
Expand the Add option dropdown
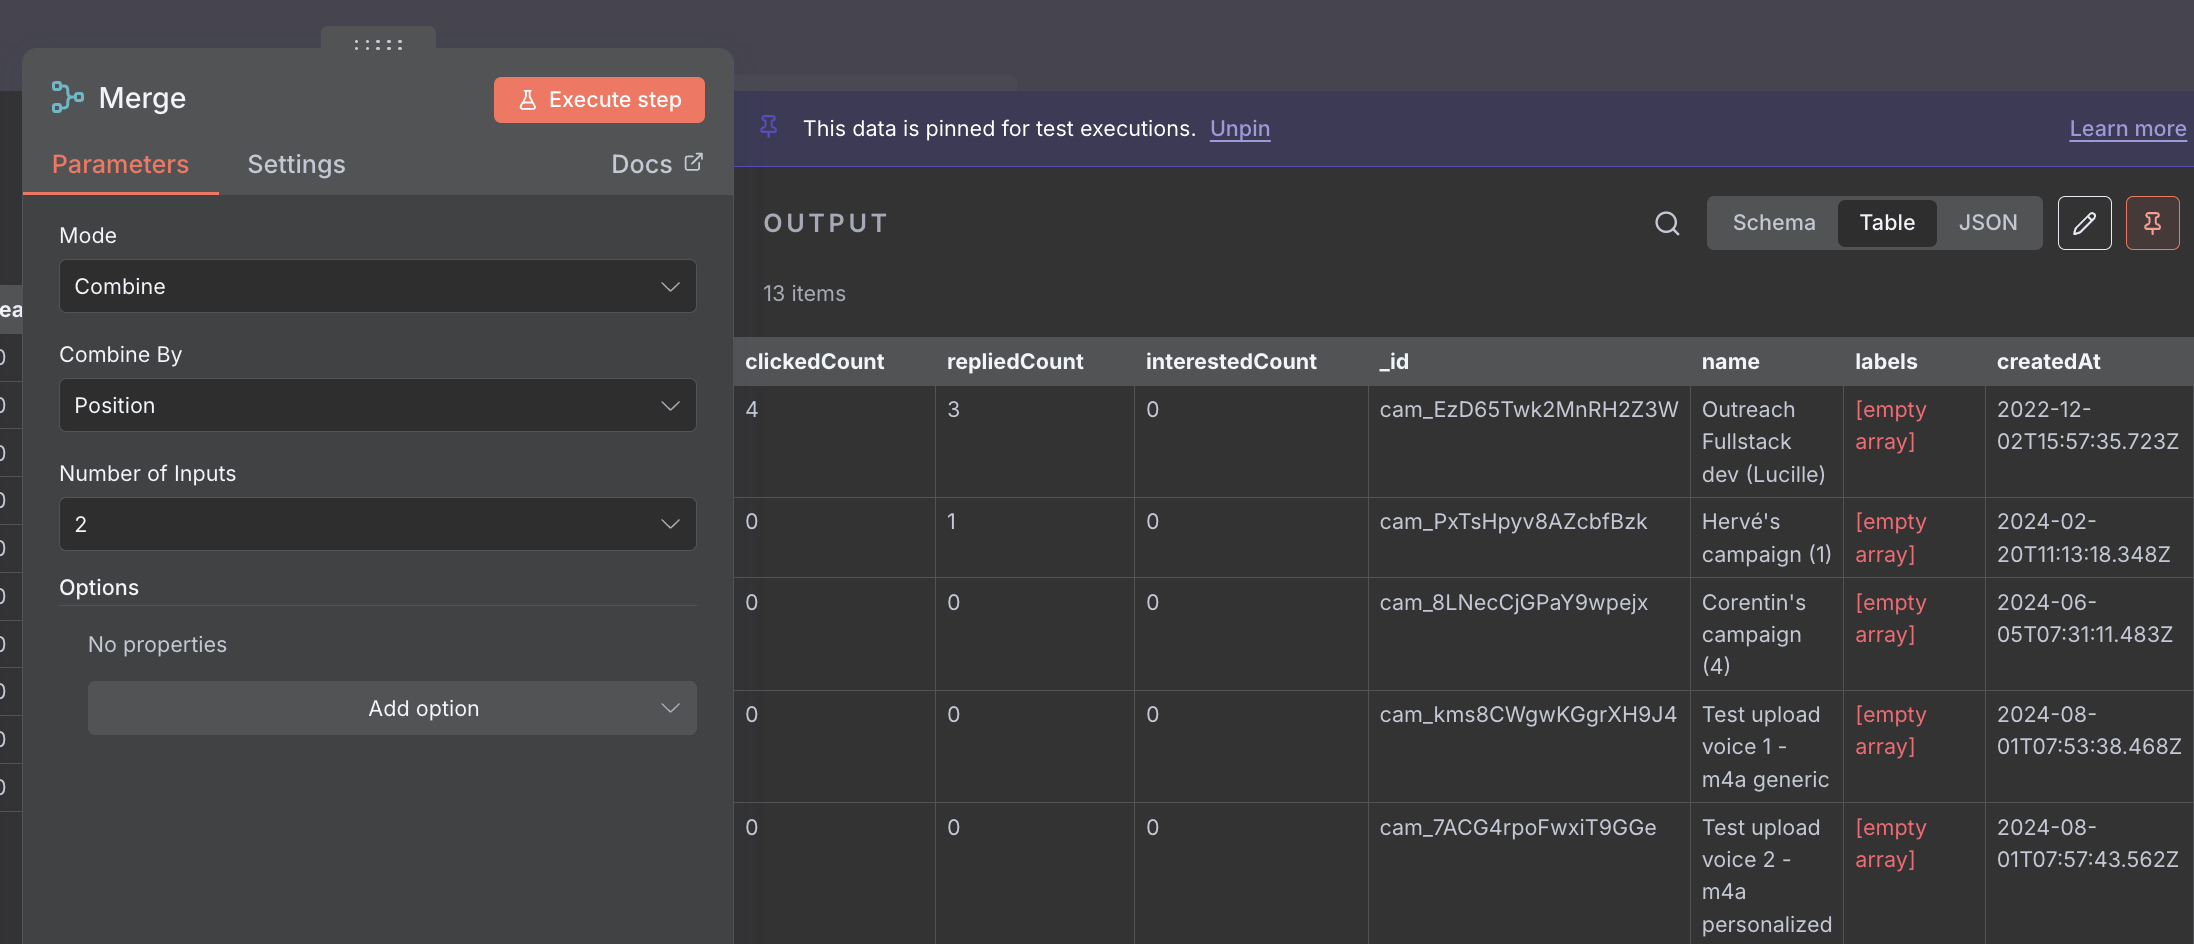coord(392,708)
